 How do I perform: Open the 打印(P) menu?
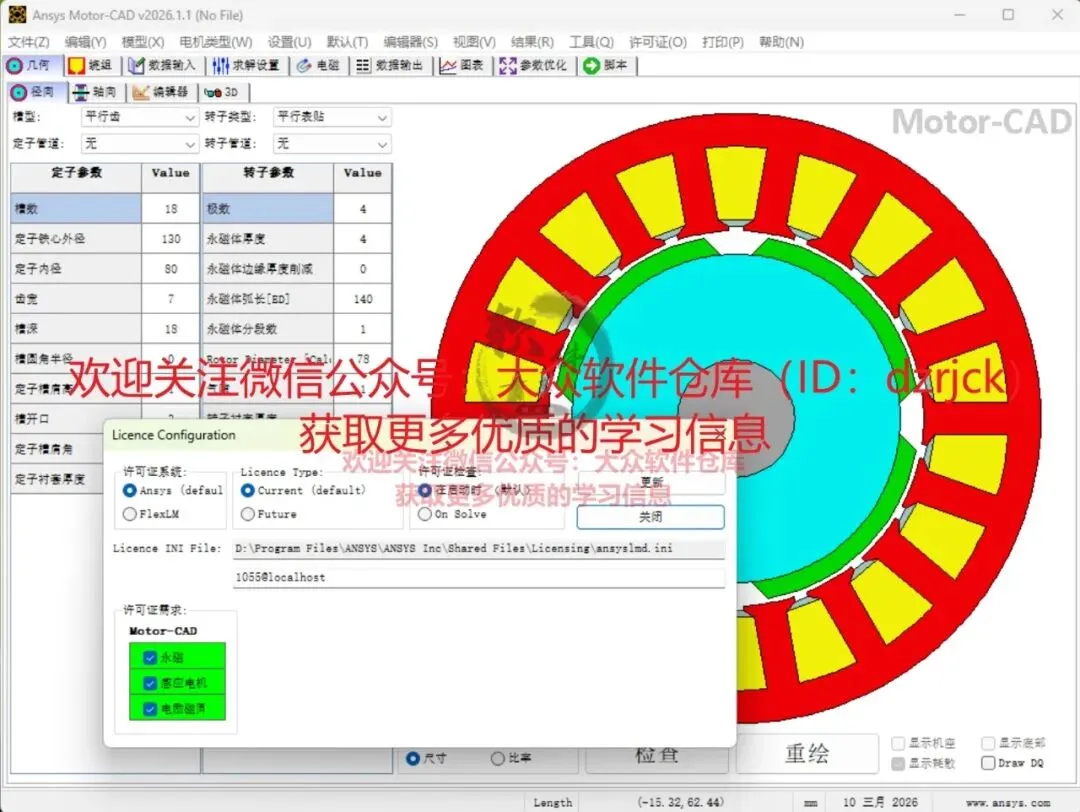tap(723, 42)
